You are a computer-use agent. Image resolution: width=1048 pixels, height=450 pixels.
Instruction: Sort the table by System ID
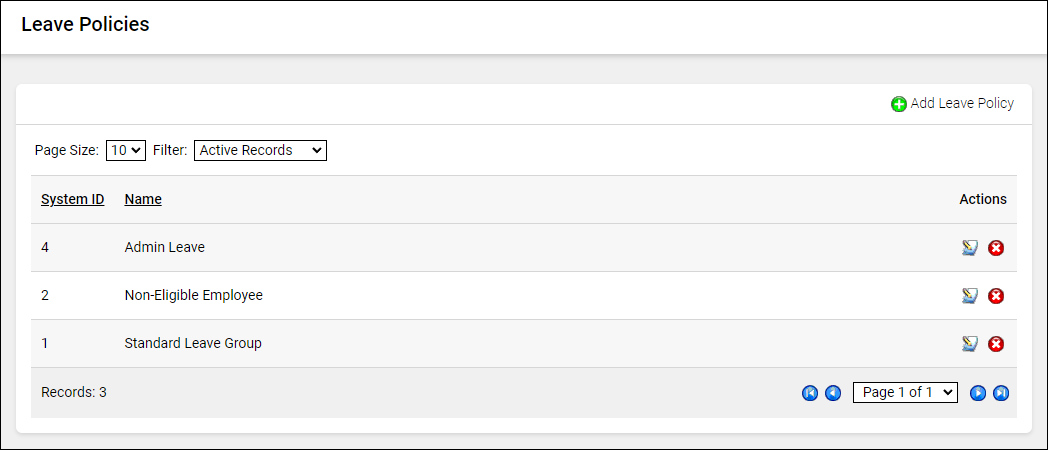72,199
